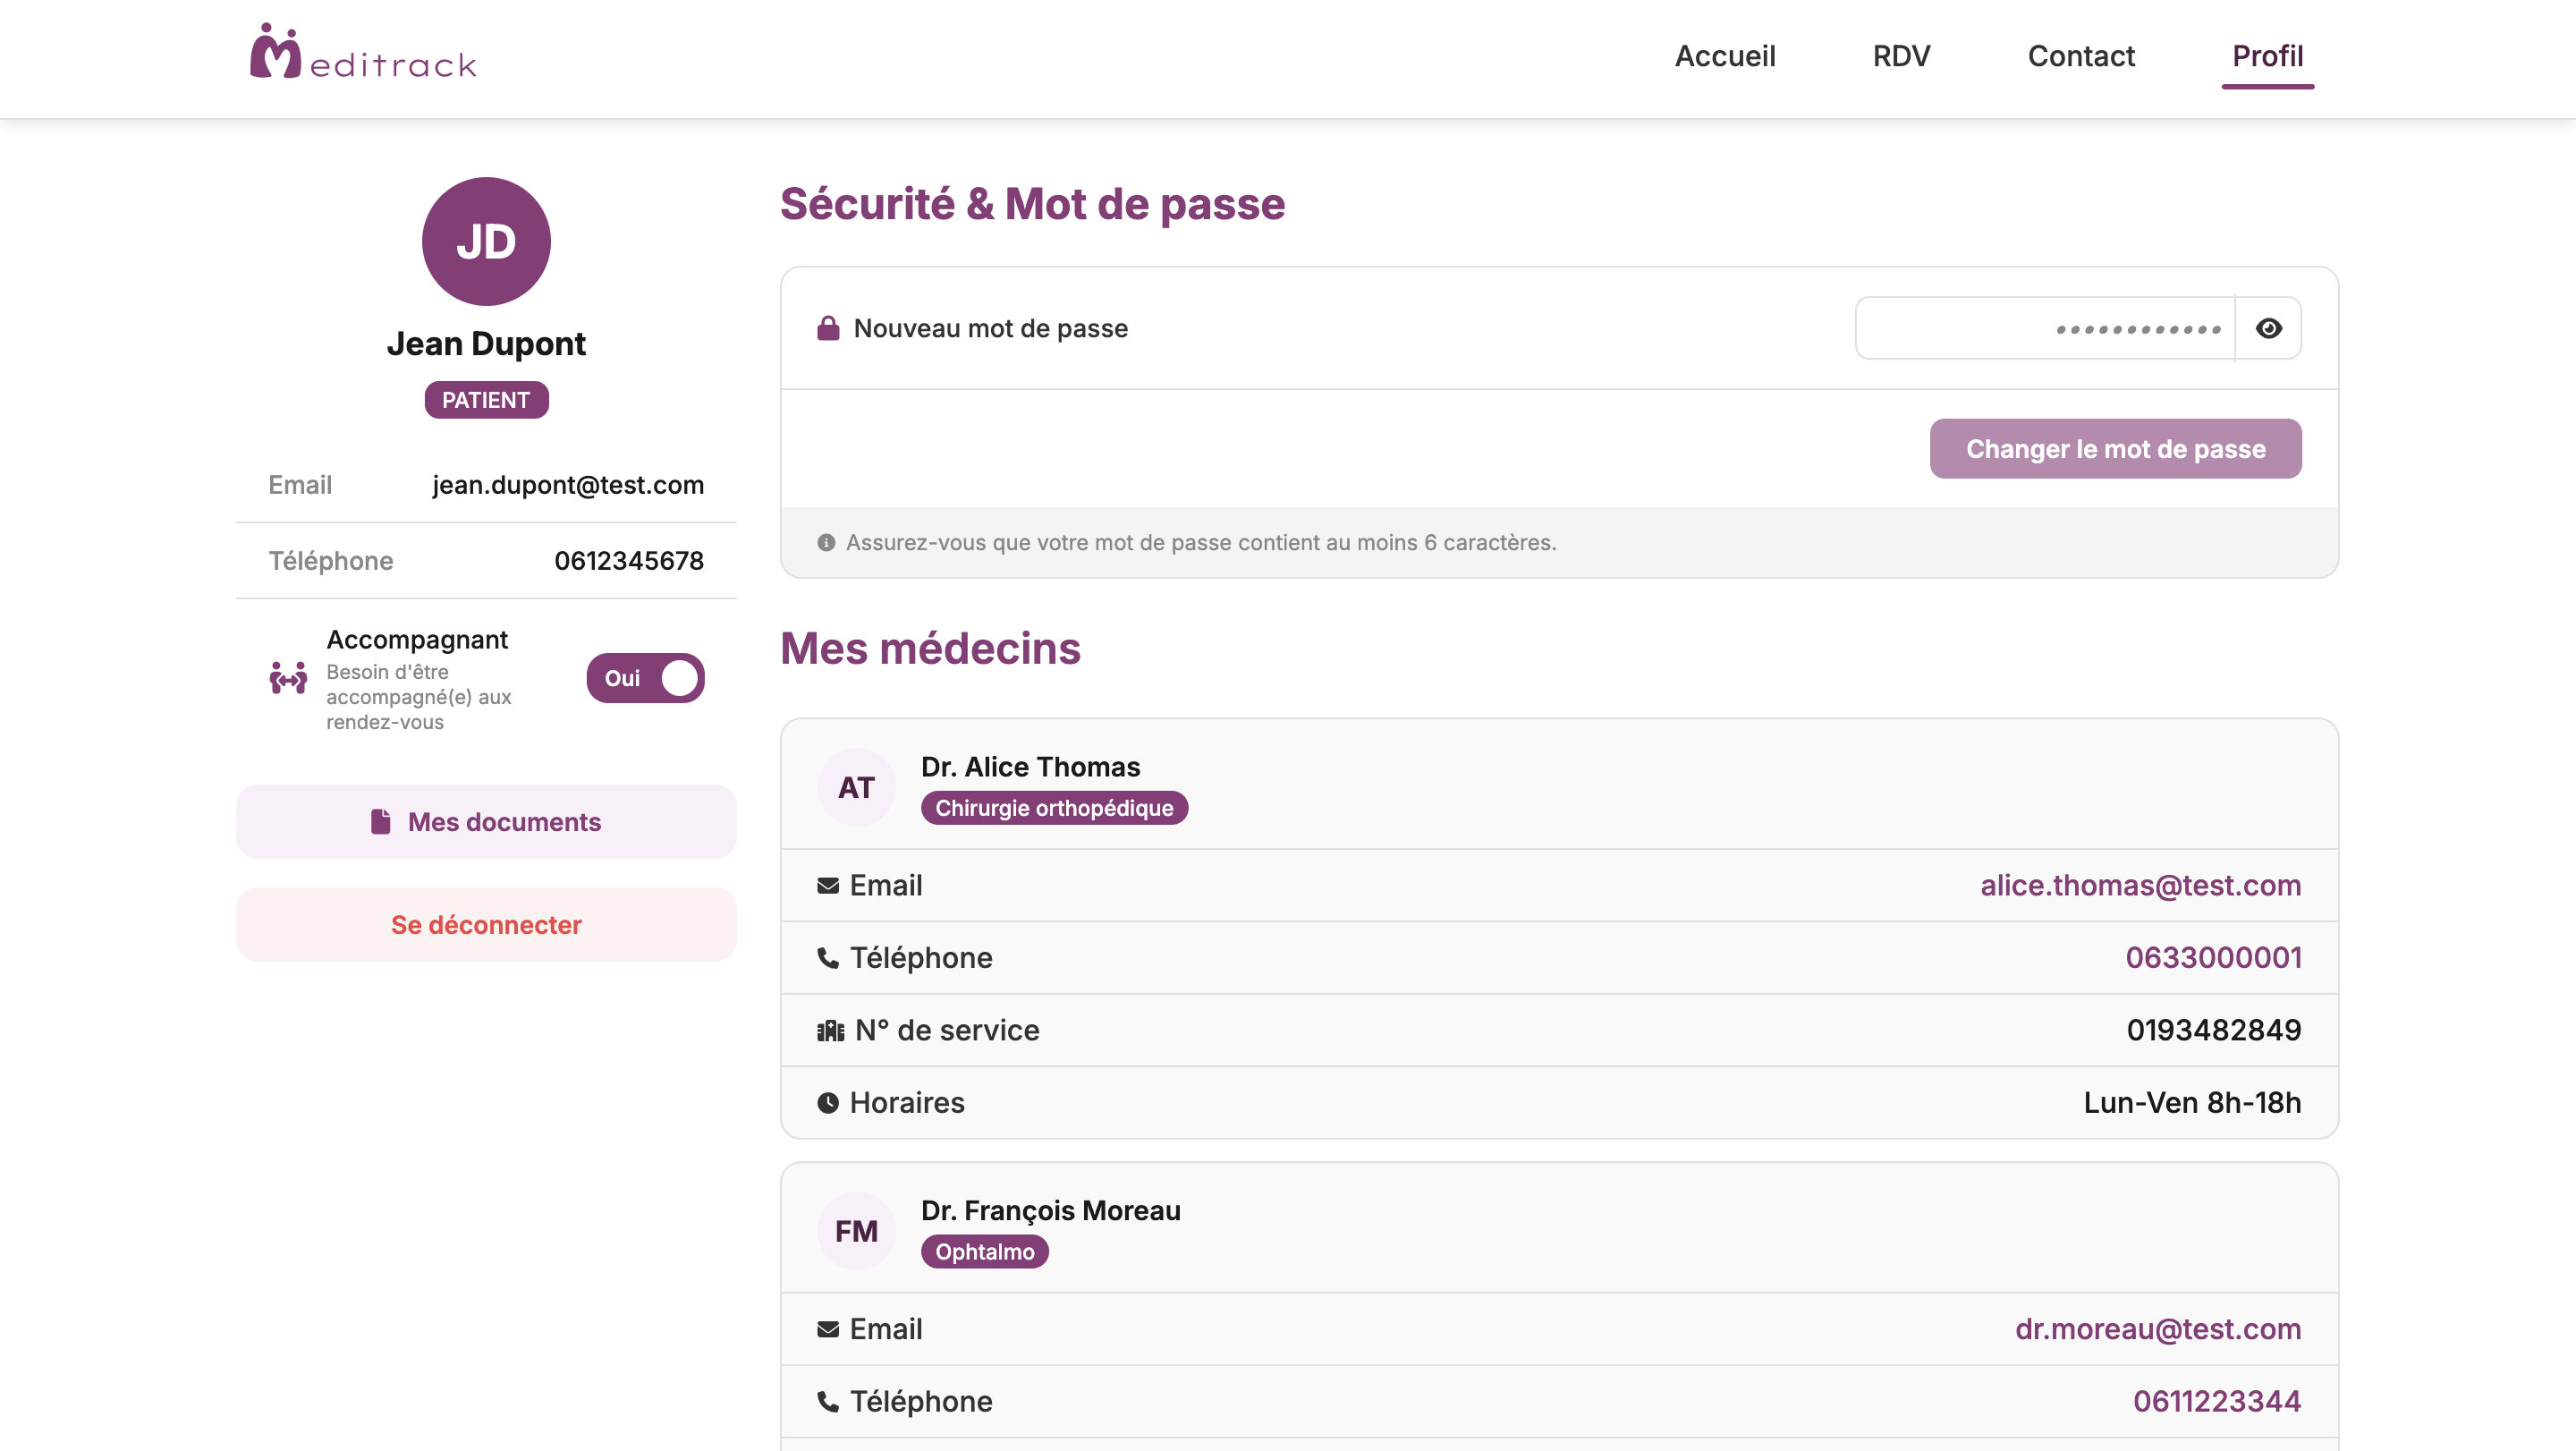The width and height of the screenshot is (2576, 1451).
Task: Call Dr. Alice Thomas at 0633000001
Action: point(2213,958)
